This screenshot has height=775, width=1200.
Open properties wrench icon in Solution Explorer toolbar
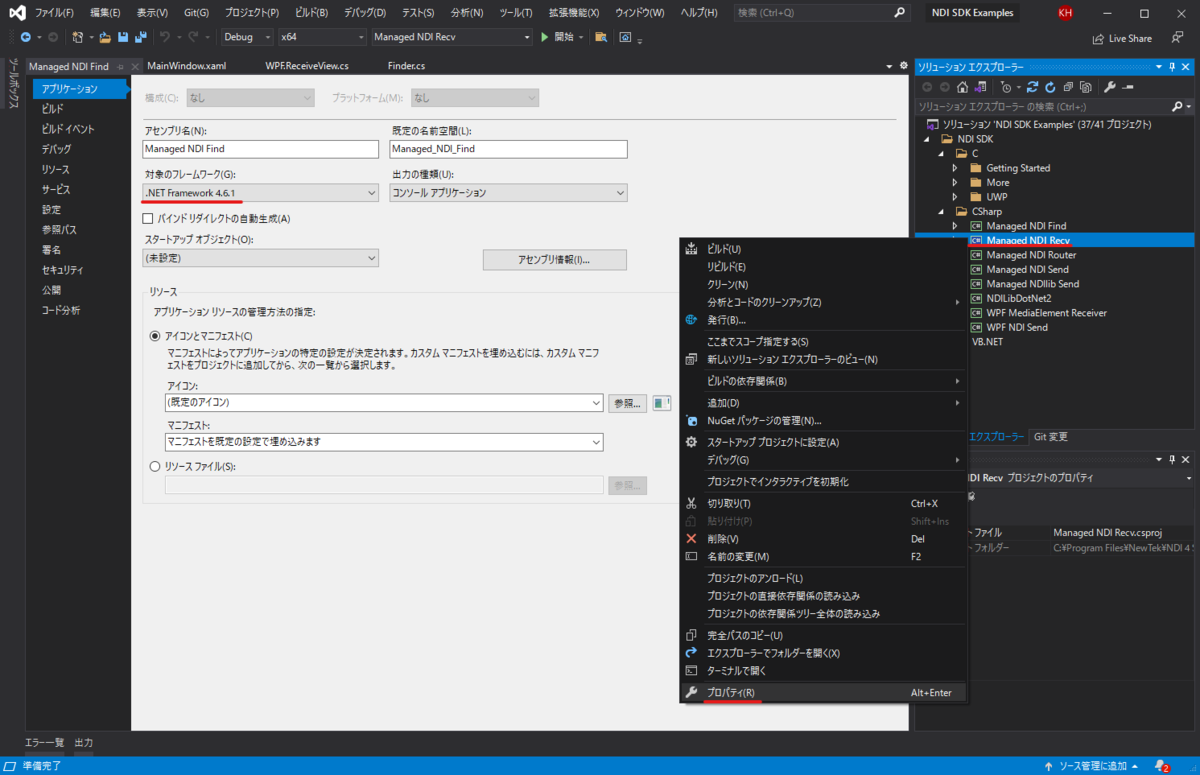click(1109, 87)
